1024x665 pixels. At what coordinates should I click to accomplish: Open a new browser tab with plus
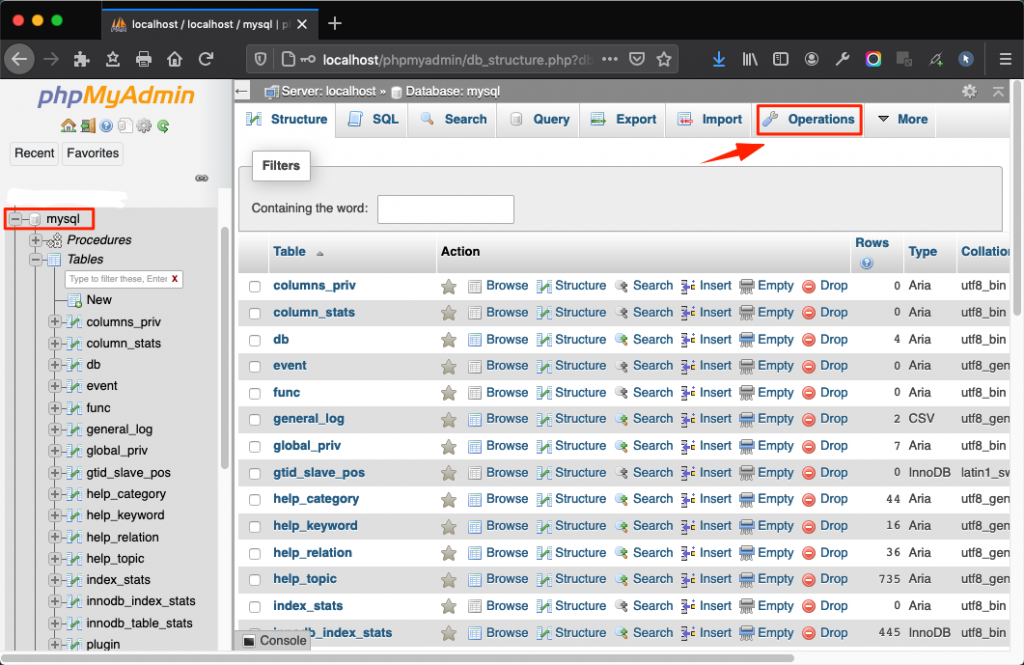click(x=335, y=24)
